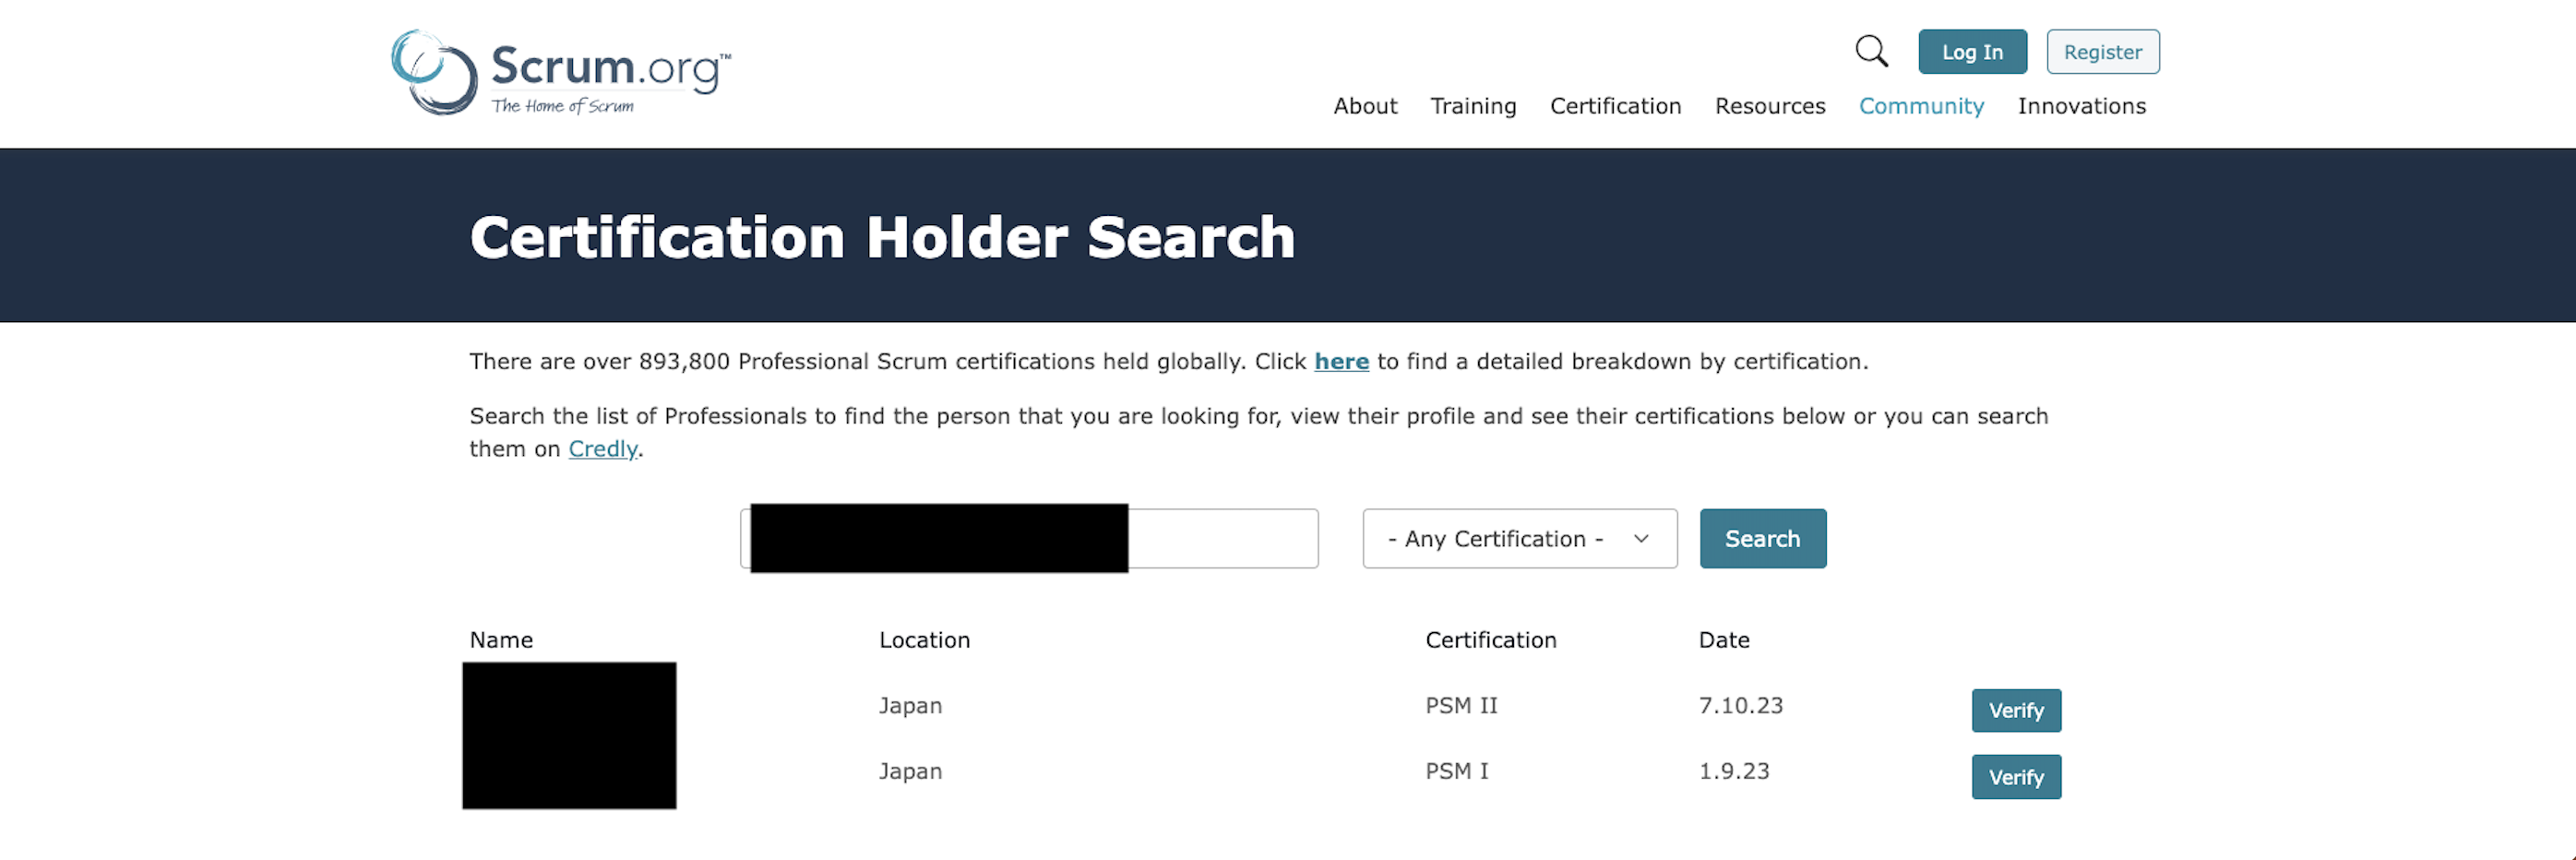Viewport: 2576px width, 860px height.
Task: Verify the PSM II certification
Action: click(x=2015, y=710)
